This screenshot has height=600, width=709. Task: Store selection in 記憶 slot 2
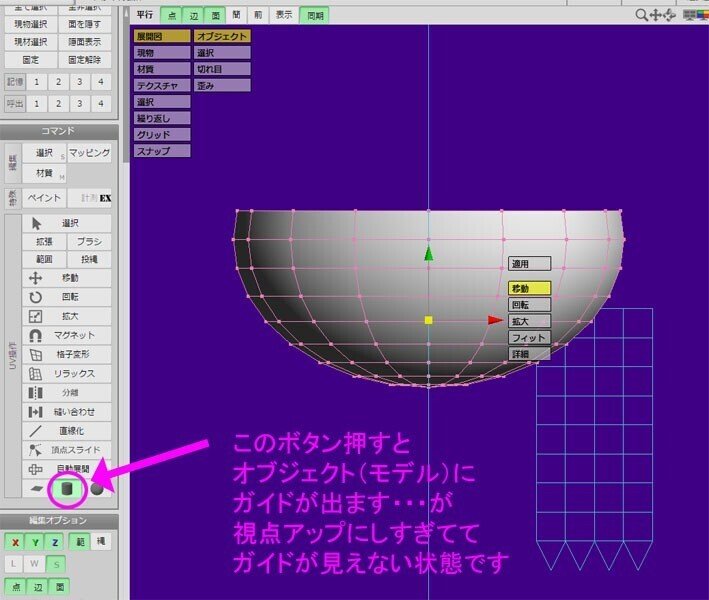[58, 82]
